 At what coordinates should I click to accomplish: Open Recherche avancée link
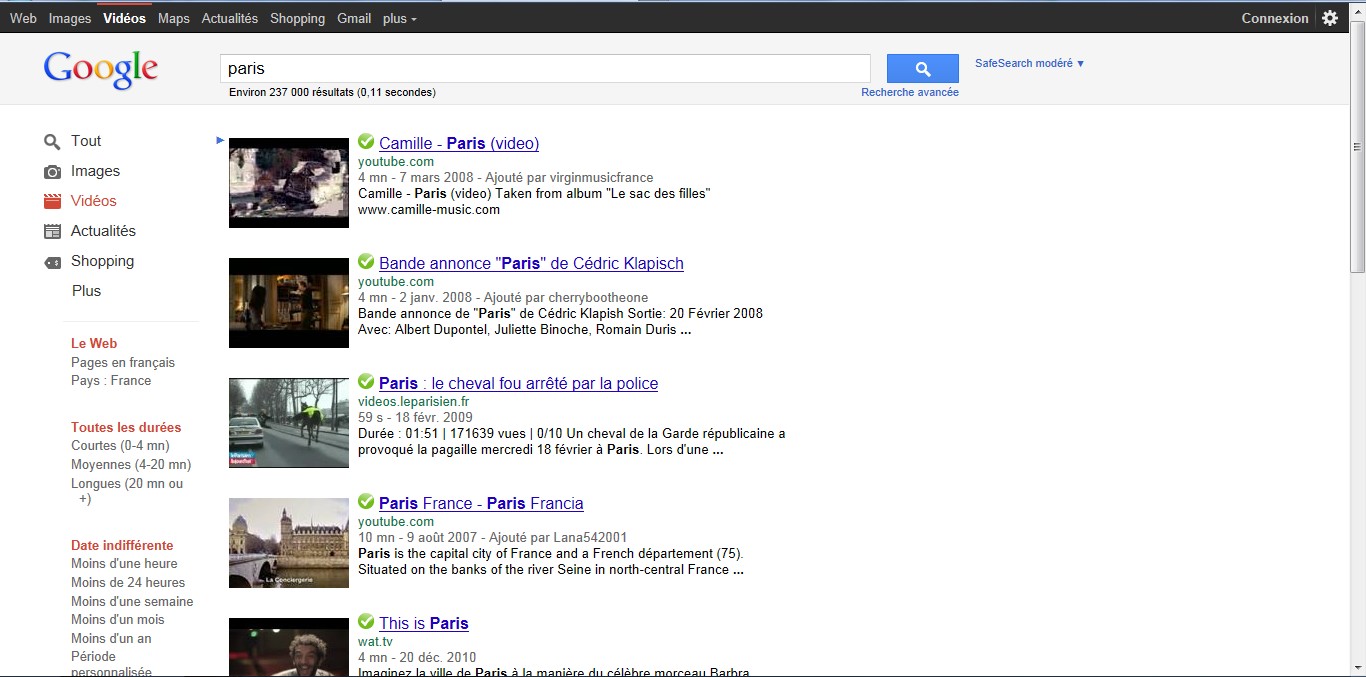tap(910, 92)
